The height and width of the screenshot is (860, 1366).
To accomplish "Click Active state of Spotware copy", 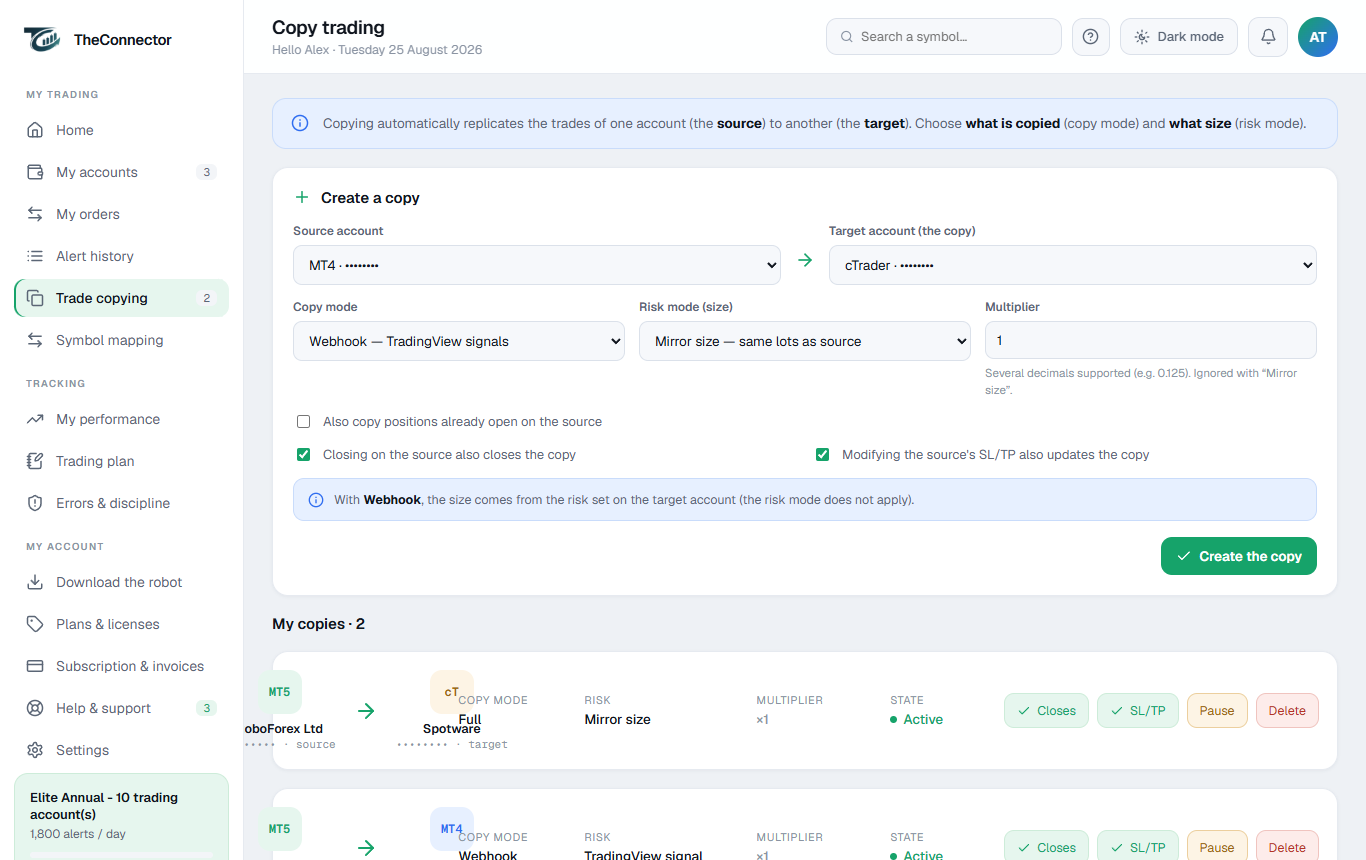I will click(917, 719).
